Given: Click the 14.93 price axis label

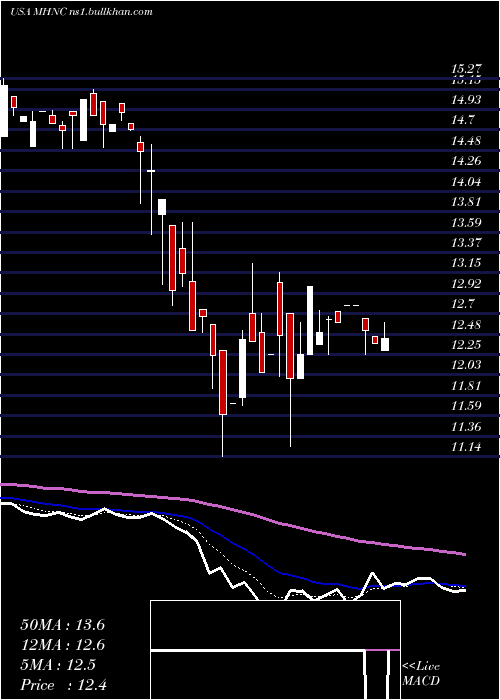Looking at the screenshot, I should click(x=466, y=100).
